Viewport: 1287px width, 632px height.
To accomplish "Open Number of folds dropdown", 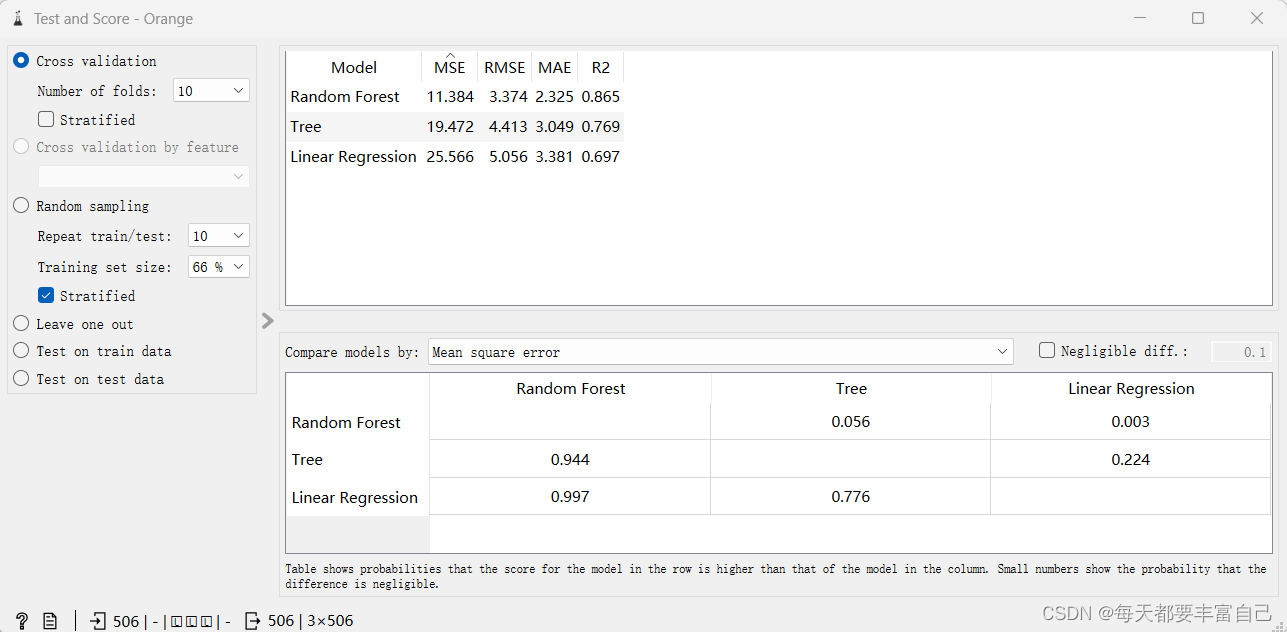I will coord(211,91).
